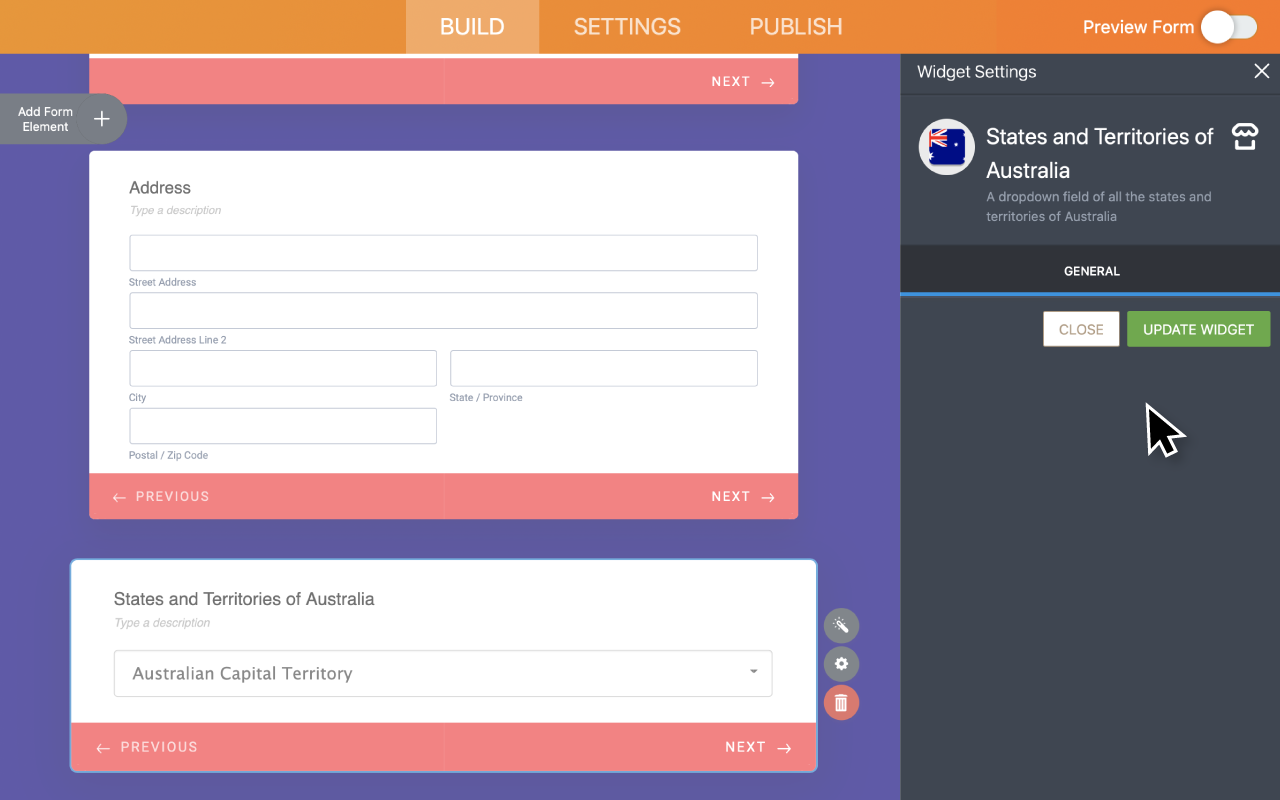Screen dimensions: 1280x800
Task: Click the CLOSE button in settings panel
Action: click(1081, 329)
